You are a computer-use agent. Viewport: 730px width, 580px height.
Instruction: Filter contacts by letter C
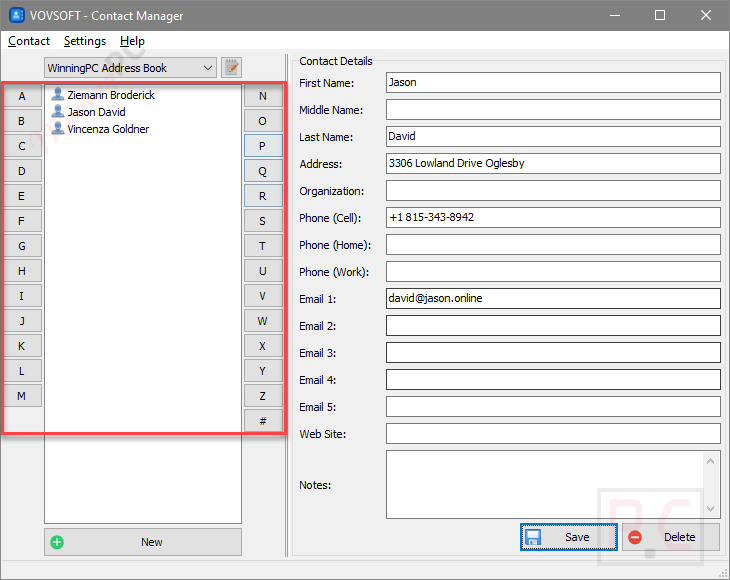click(22, 146)
